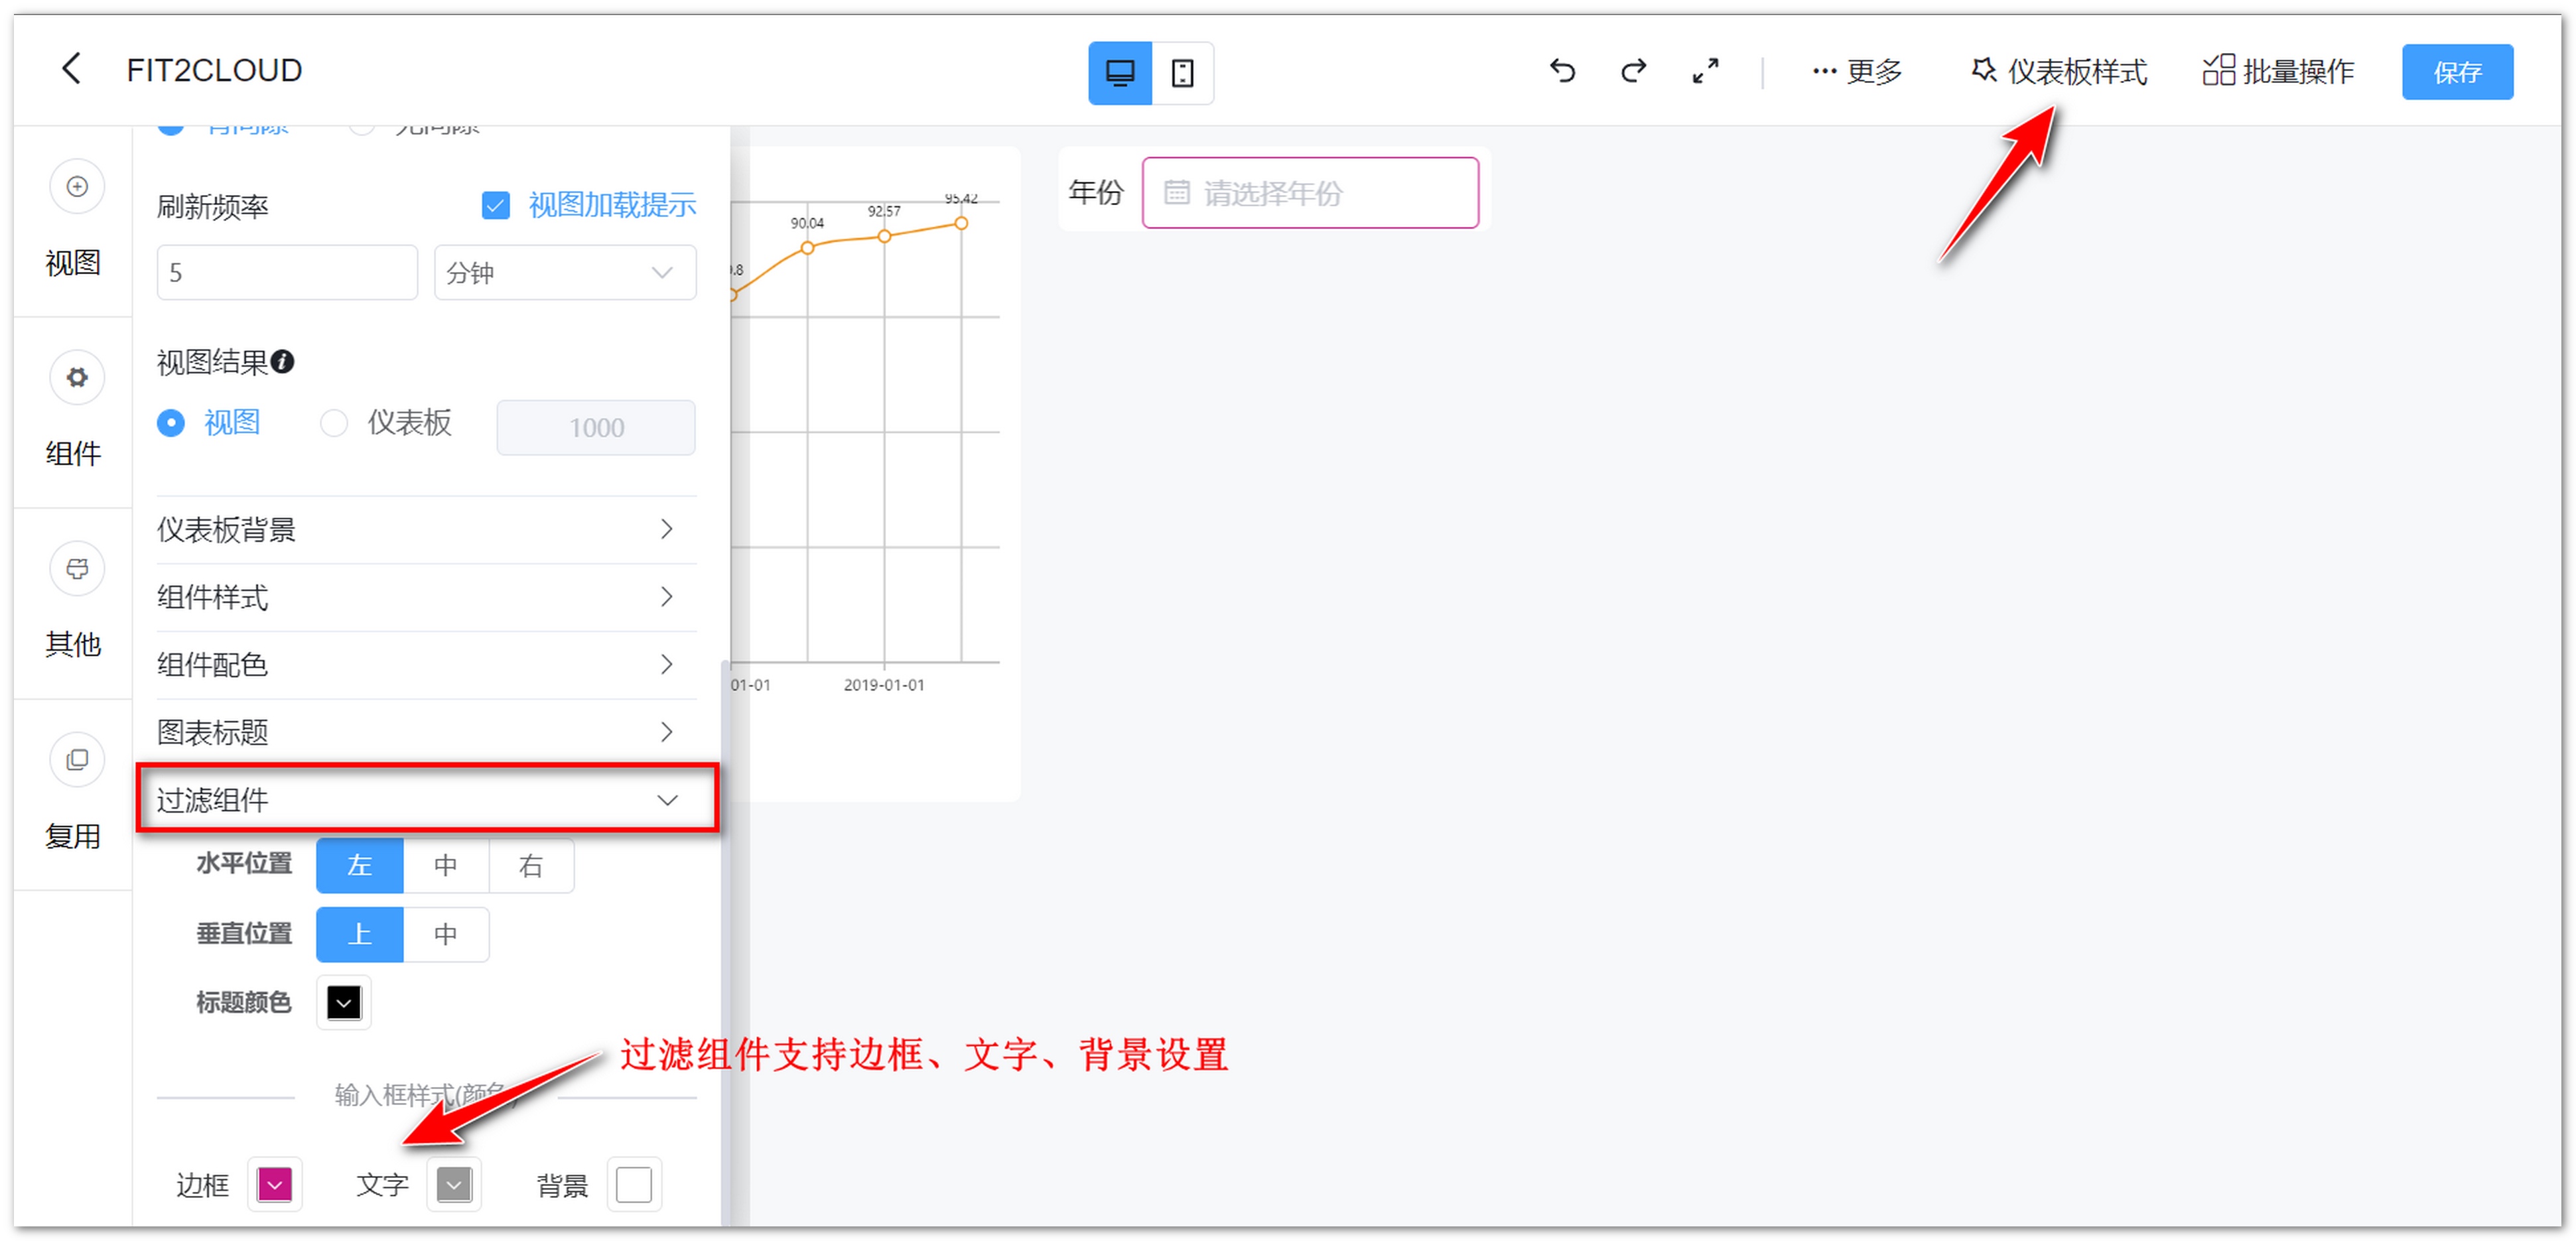Screen dimensions: 2576x1241
Task: Set vertical position to 中
Action: click(446, 935)
